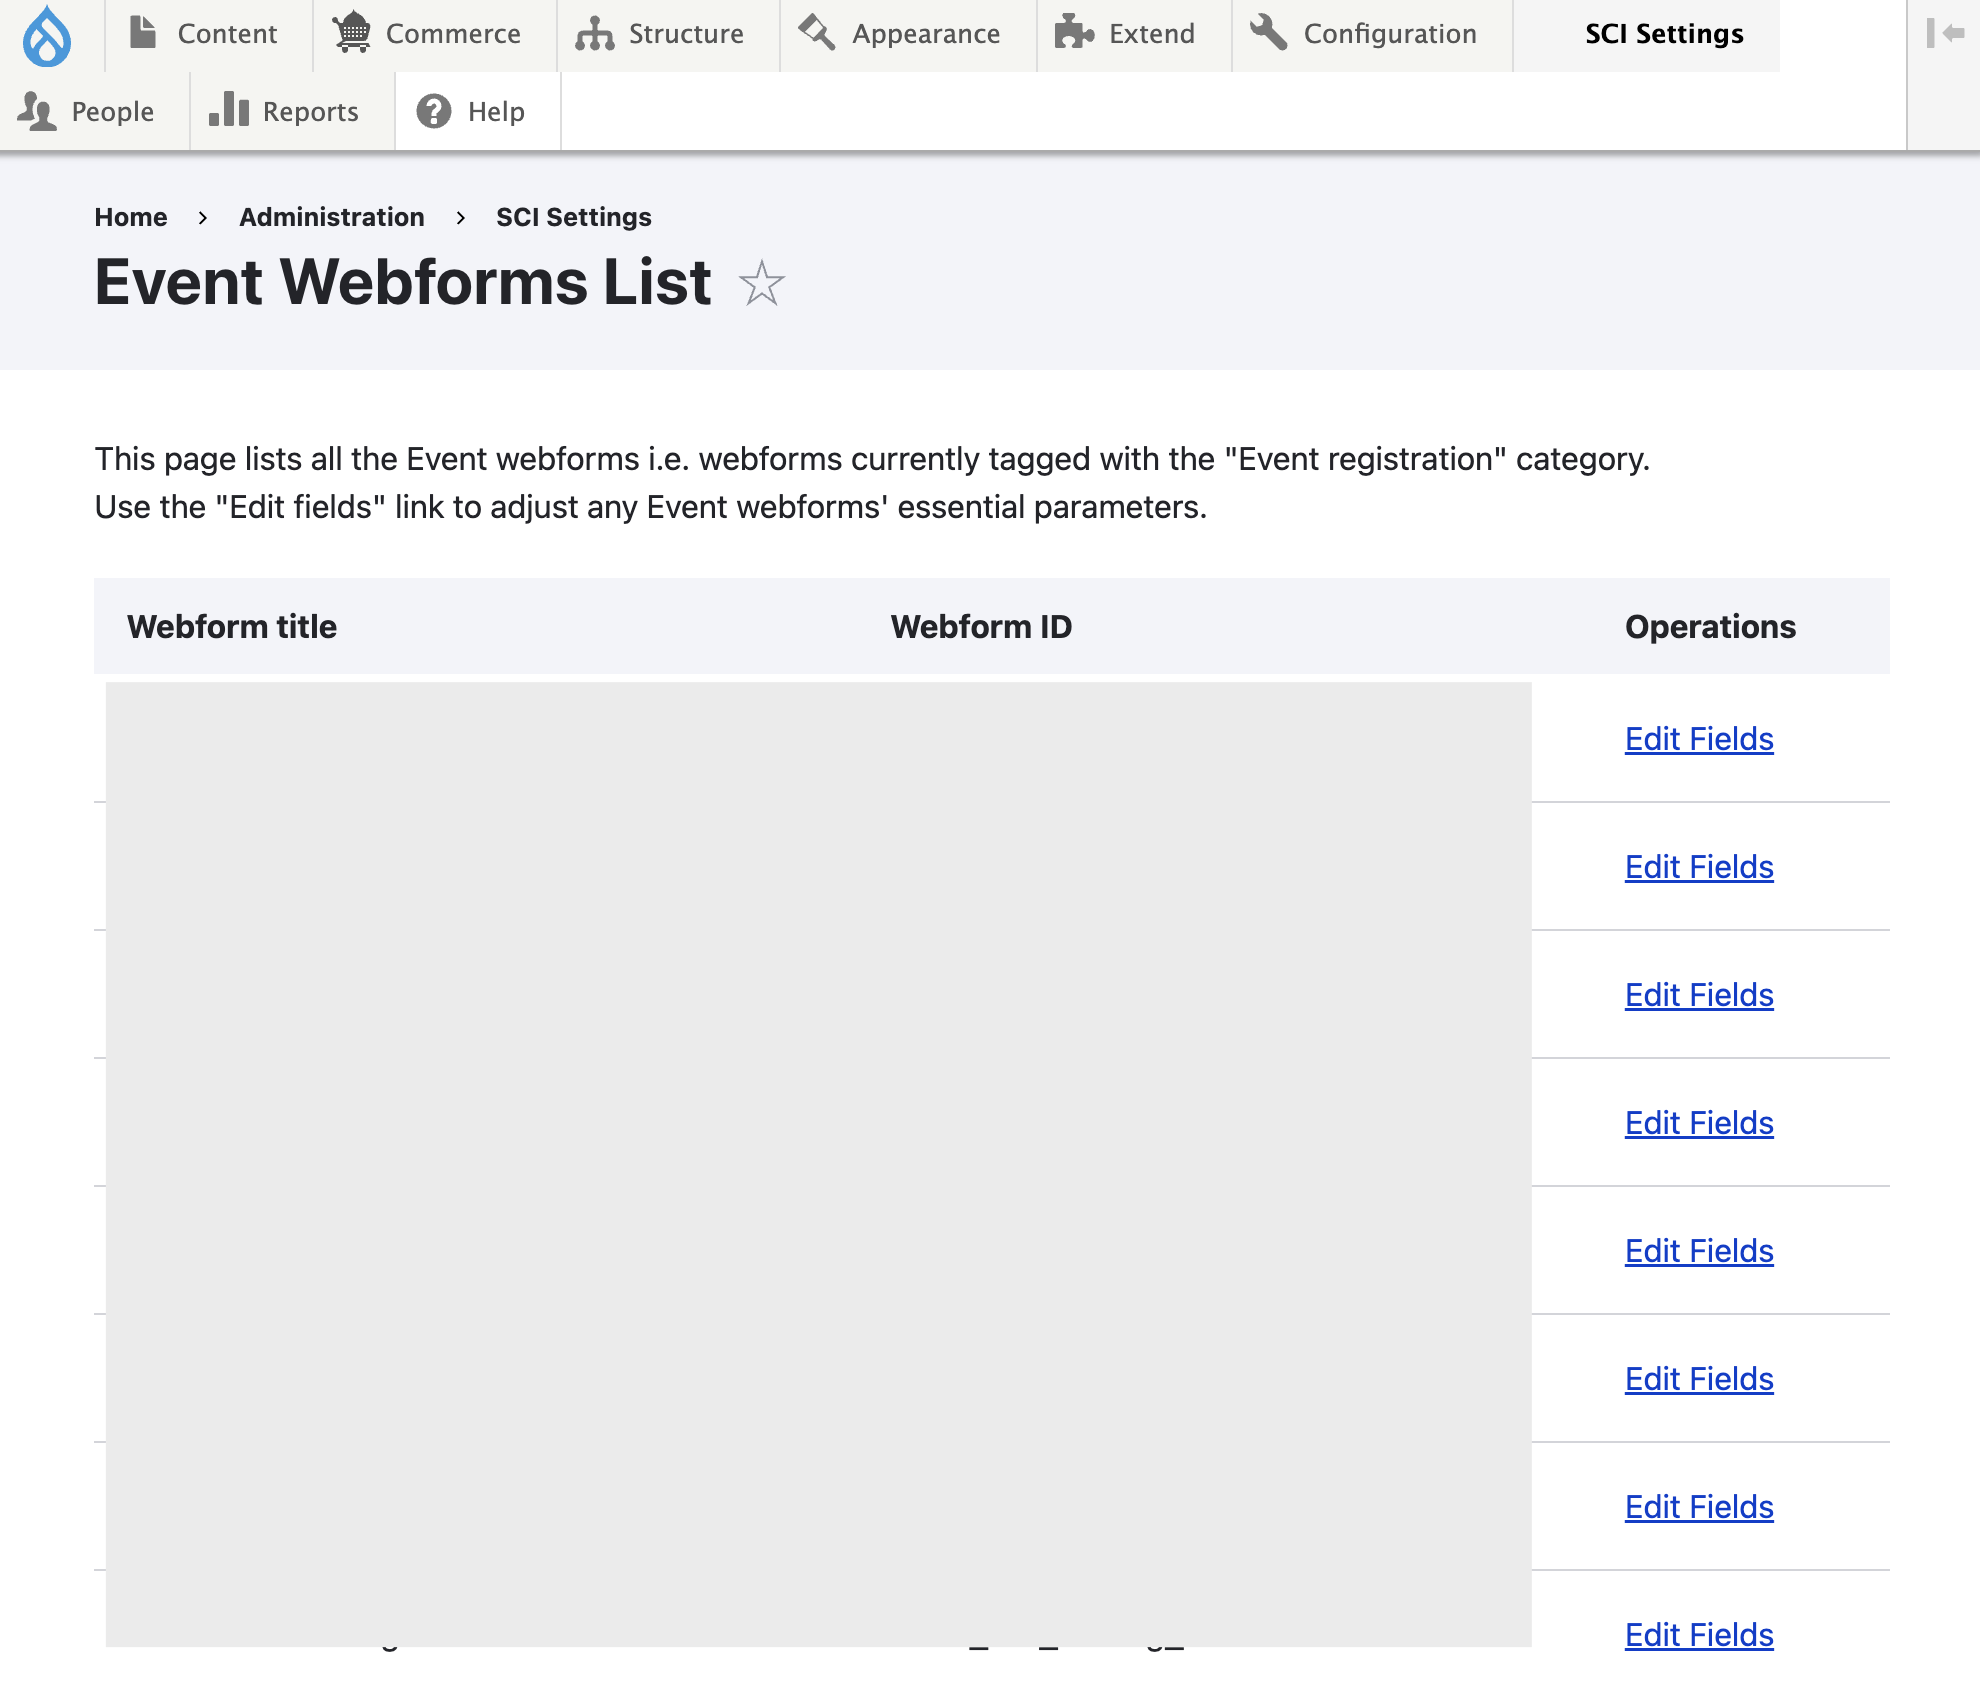Open the SCI Settings toolbar tab

(x=1664, y=34)
